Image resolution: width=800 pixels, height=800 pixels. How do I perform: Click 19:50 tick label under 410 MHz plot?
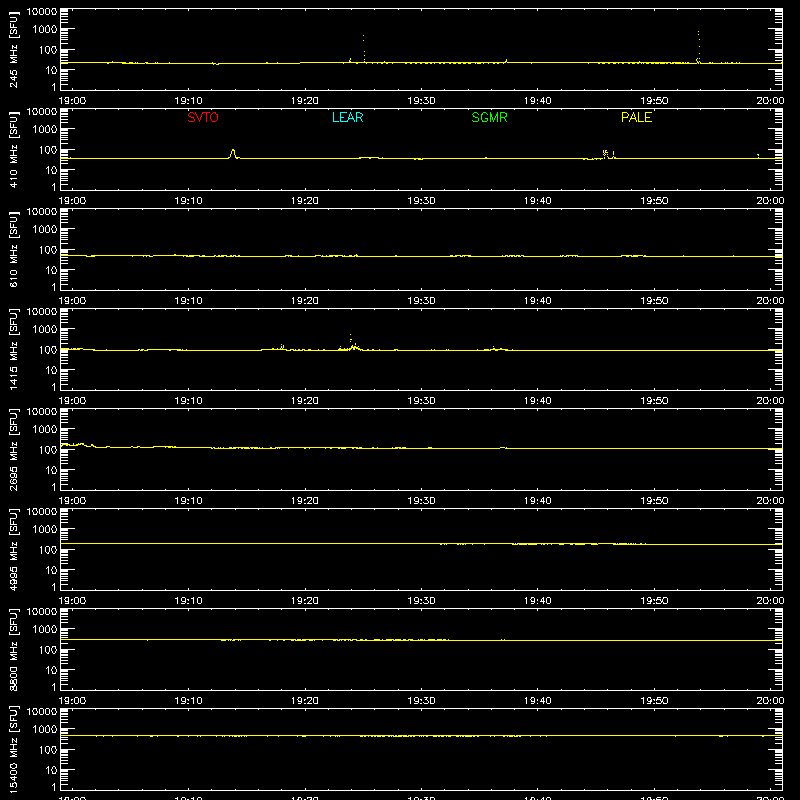click(x=654, y=201)
